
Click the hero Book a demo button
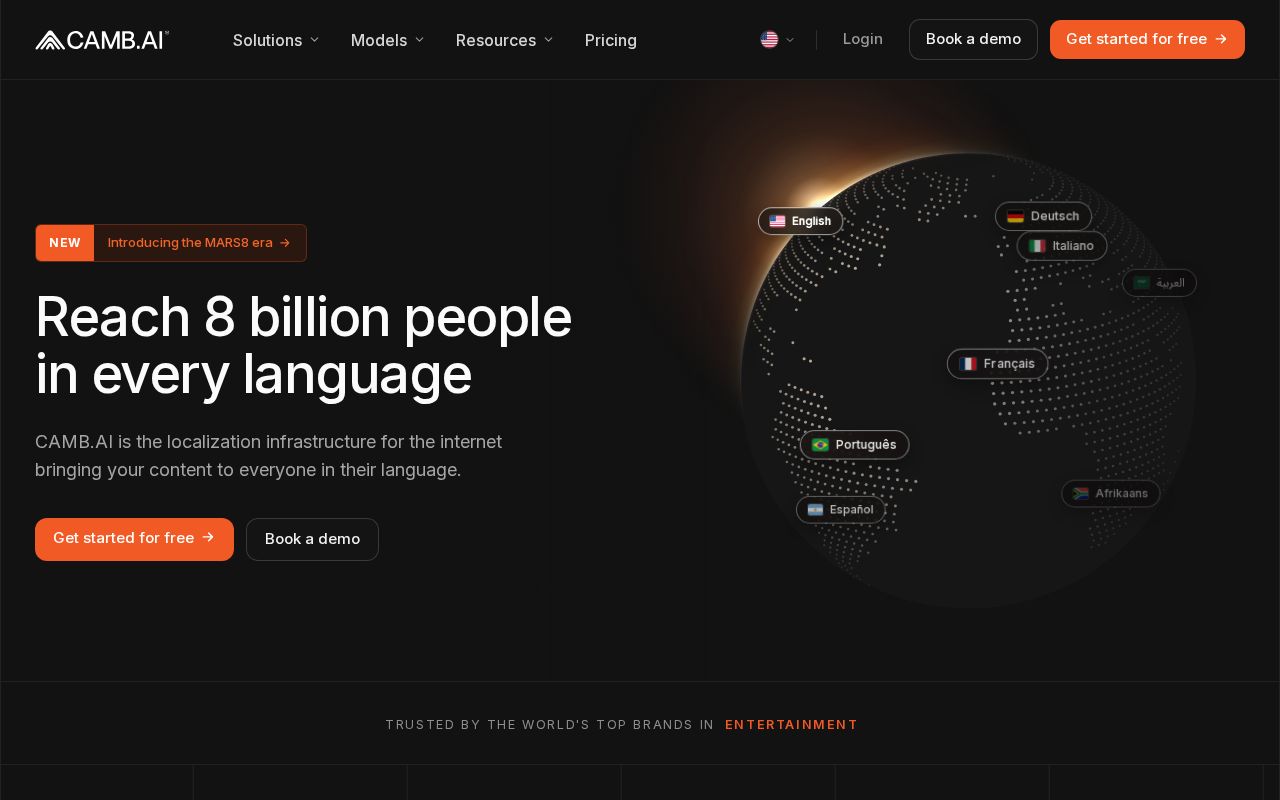tap(312, 539)
